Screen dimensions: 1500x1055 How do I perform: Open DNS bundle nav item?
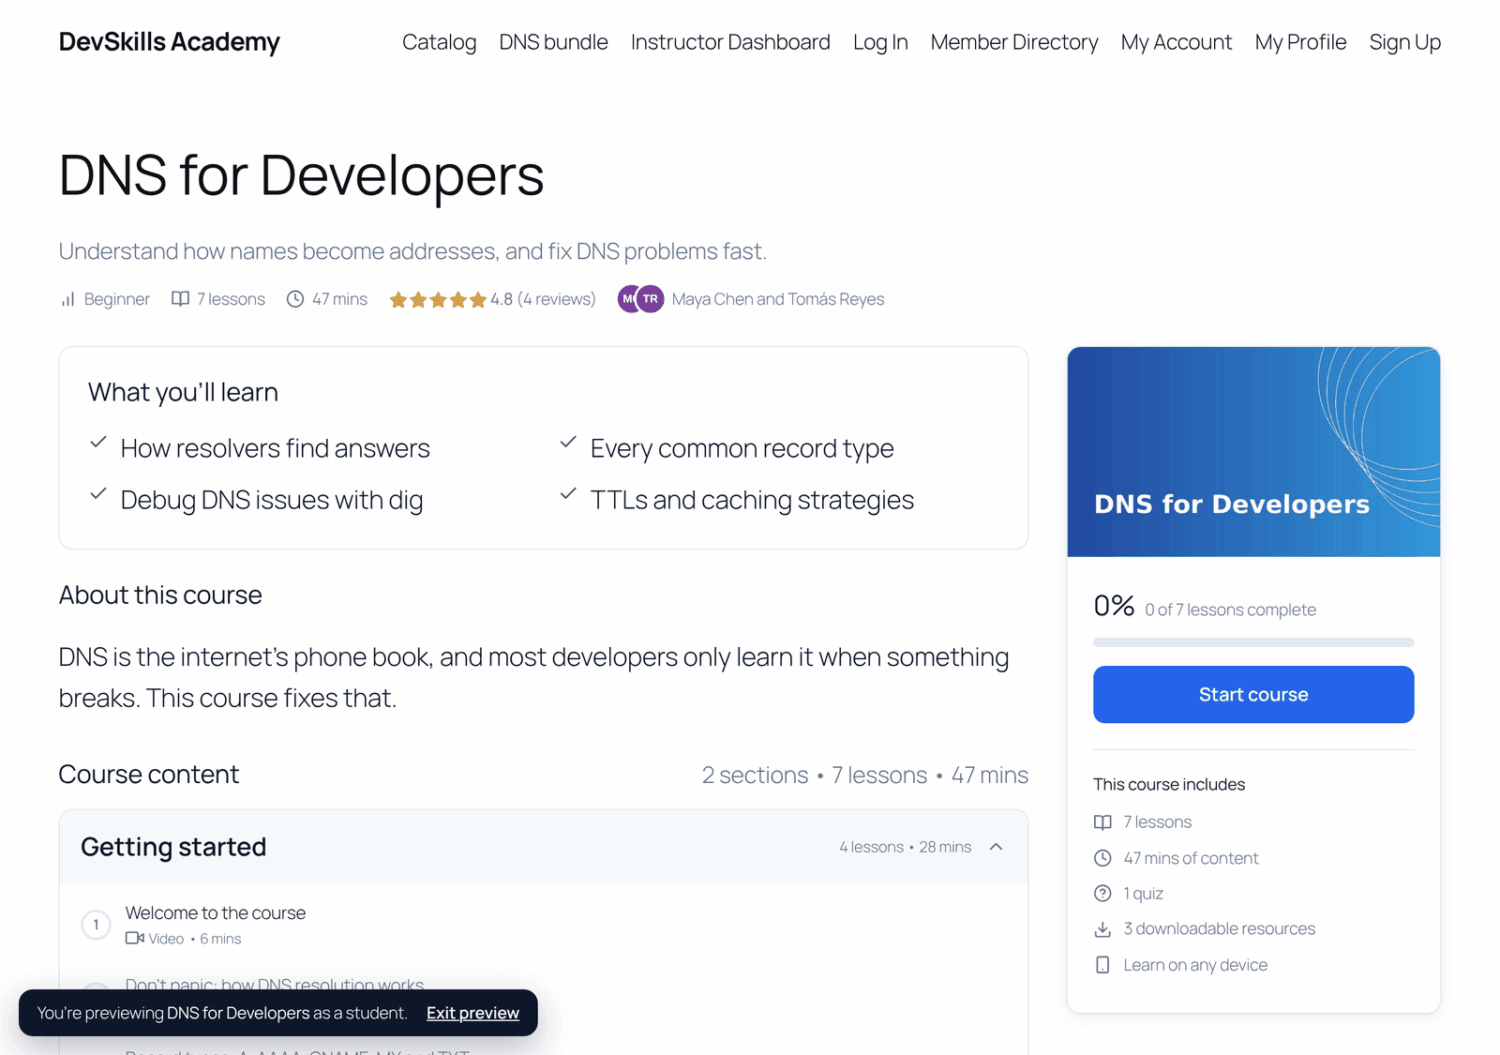coord(553,42)
